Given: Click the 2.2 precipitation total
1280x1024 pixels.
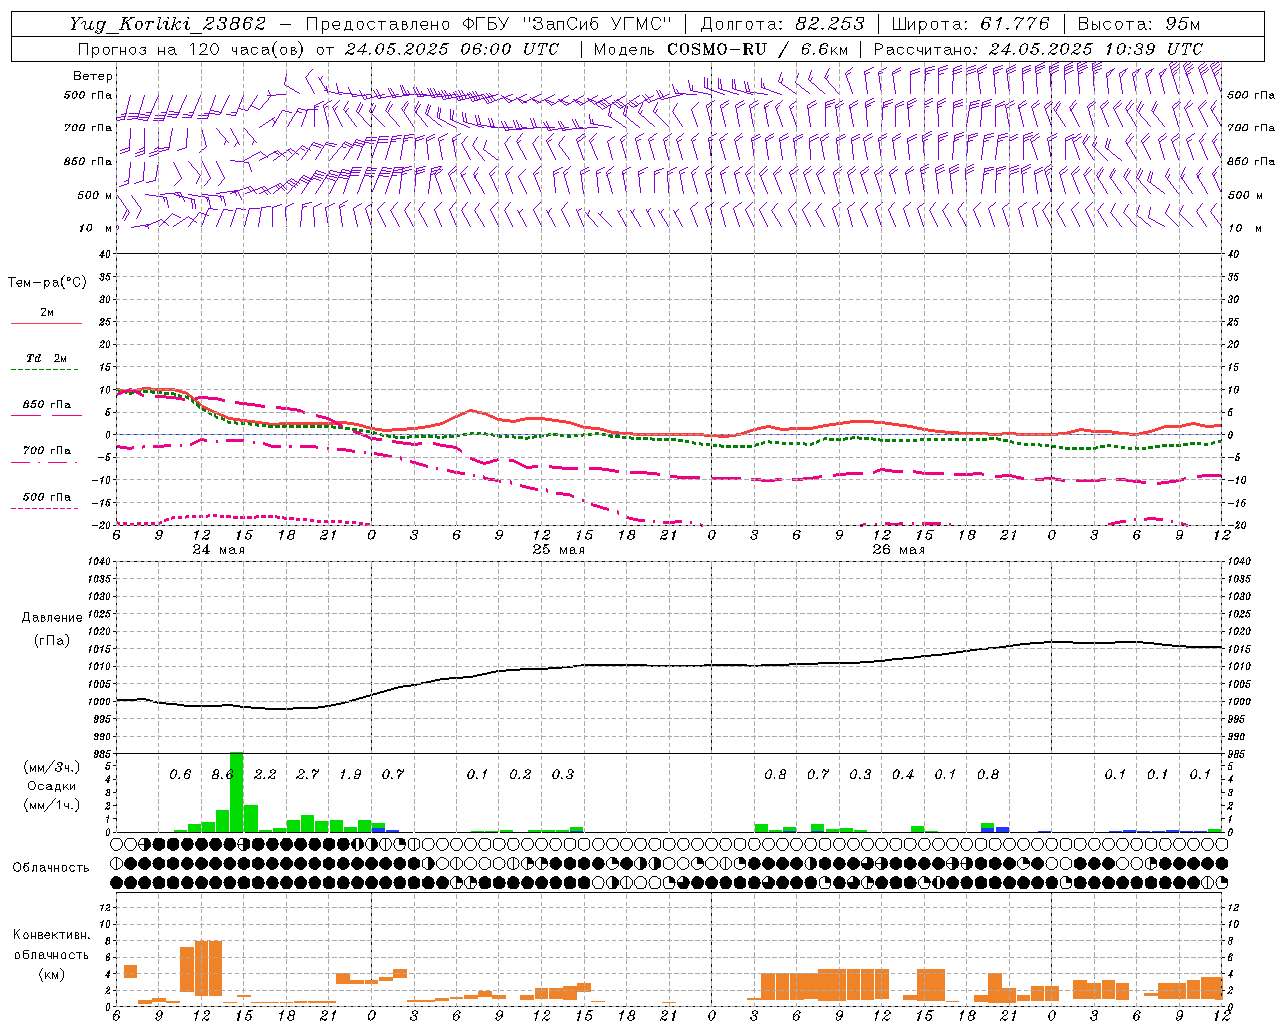Looking at the screenshot, I should (x=265, y=775).
